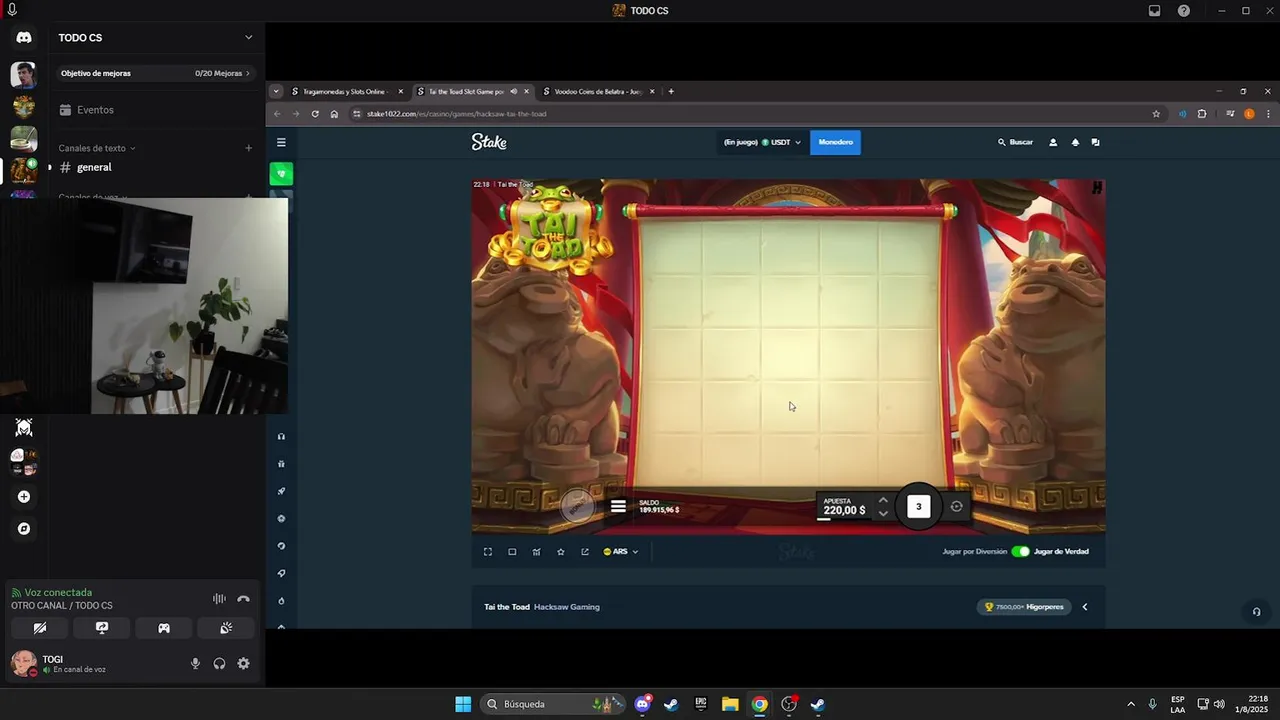Enter fullscreen game mode
The height and width of the screenshot is (720, 1280).
click(x=488, y=551)
